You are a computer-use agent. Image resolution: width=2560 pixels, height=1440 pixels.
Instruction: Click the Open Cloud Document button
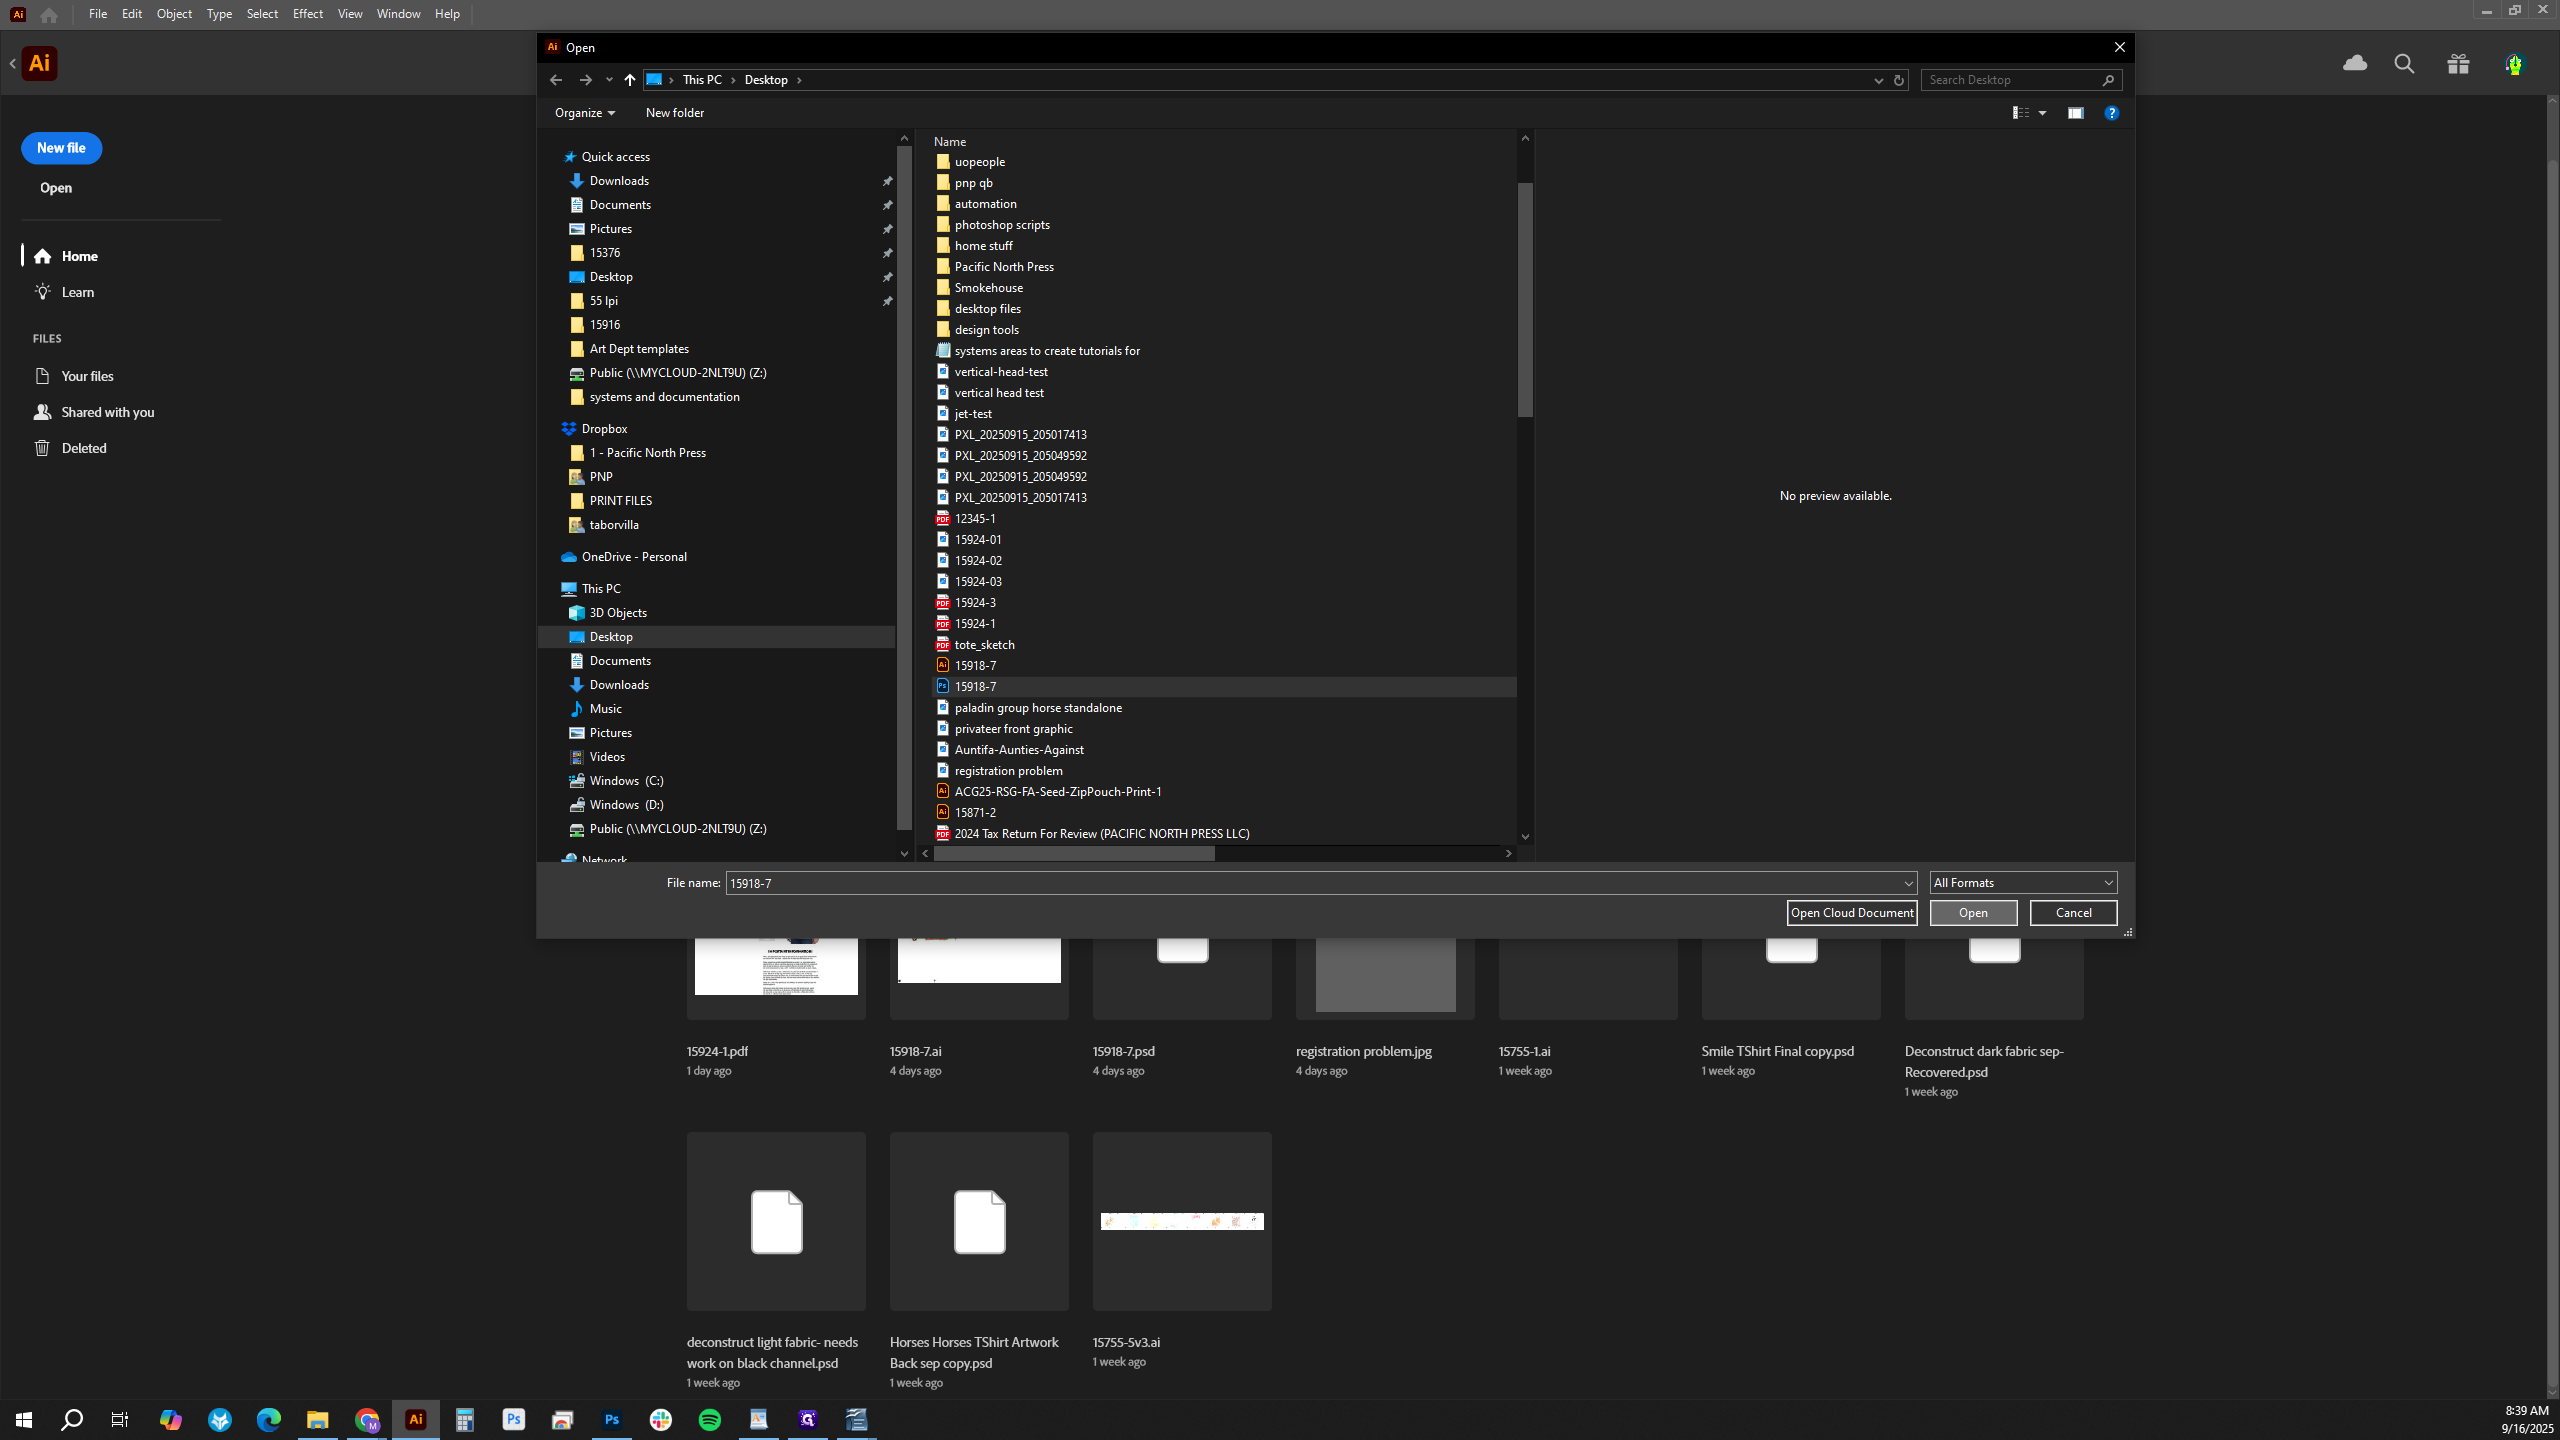click(1852, 913)
